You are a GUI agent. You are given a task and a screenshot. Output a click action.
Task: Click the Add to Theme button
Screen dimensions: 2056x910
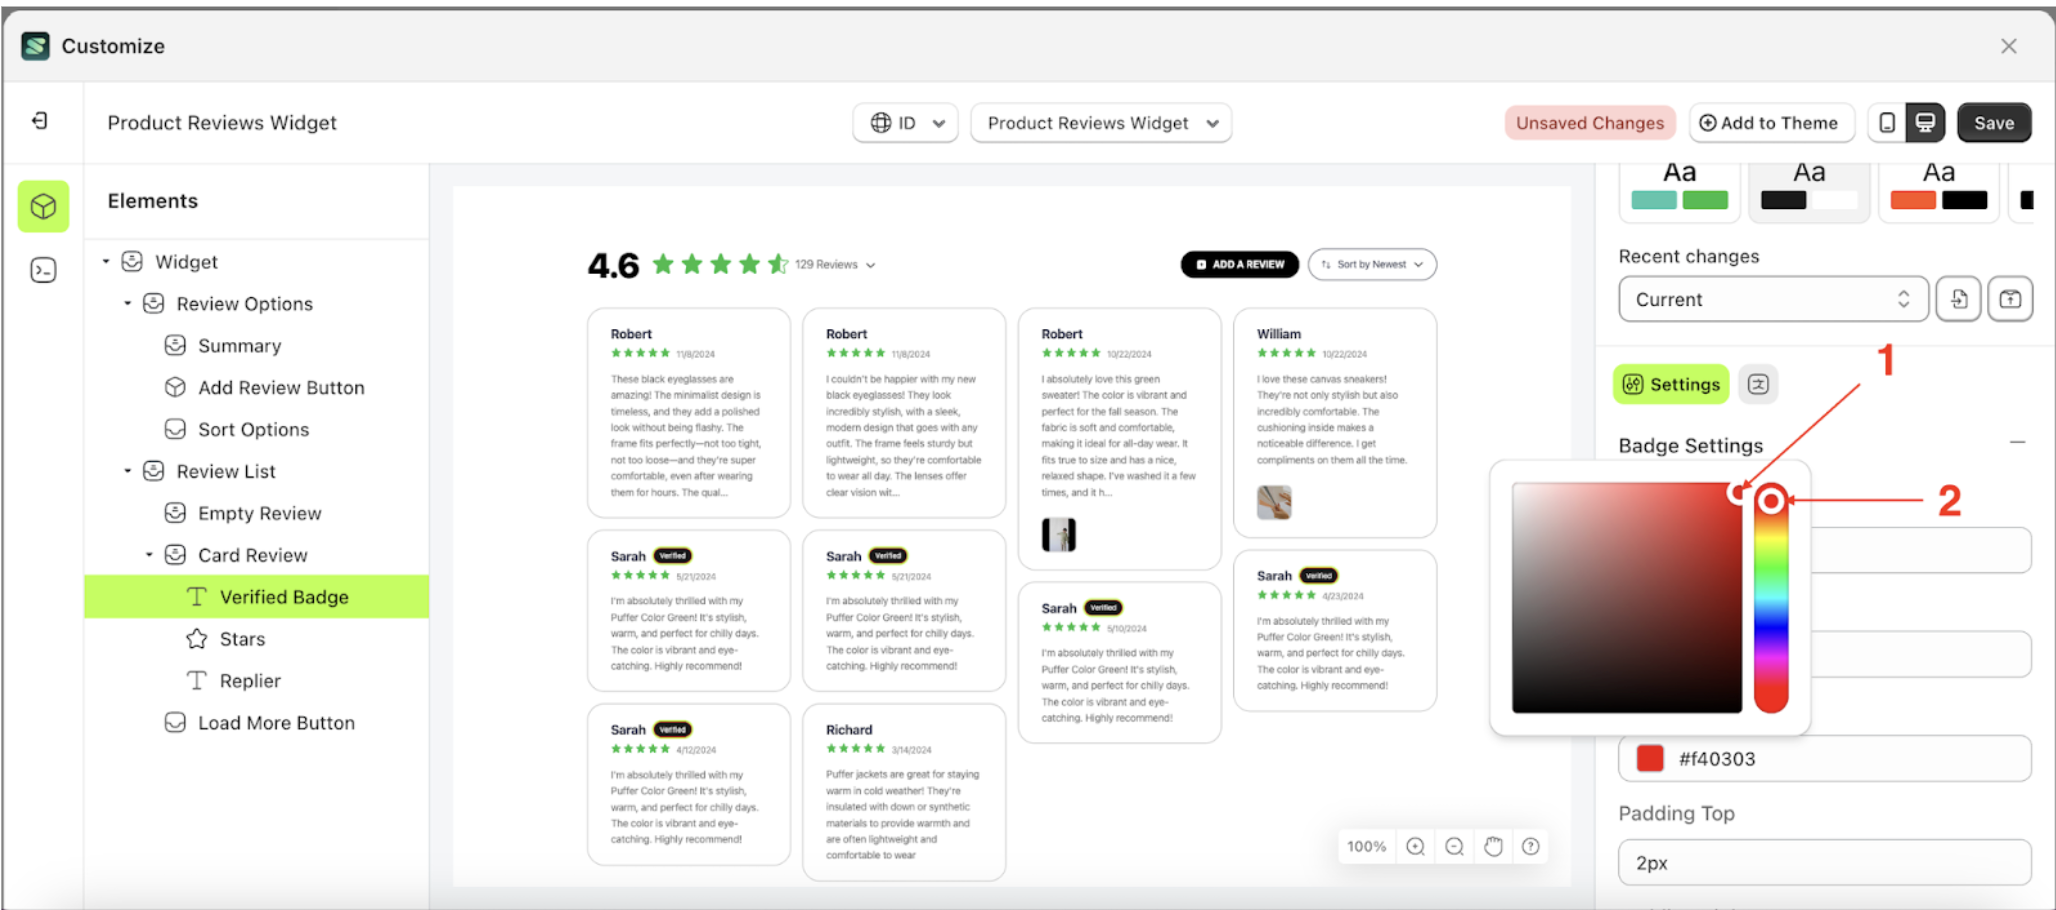pos(1771,122)
